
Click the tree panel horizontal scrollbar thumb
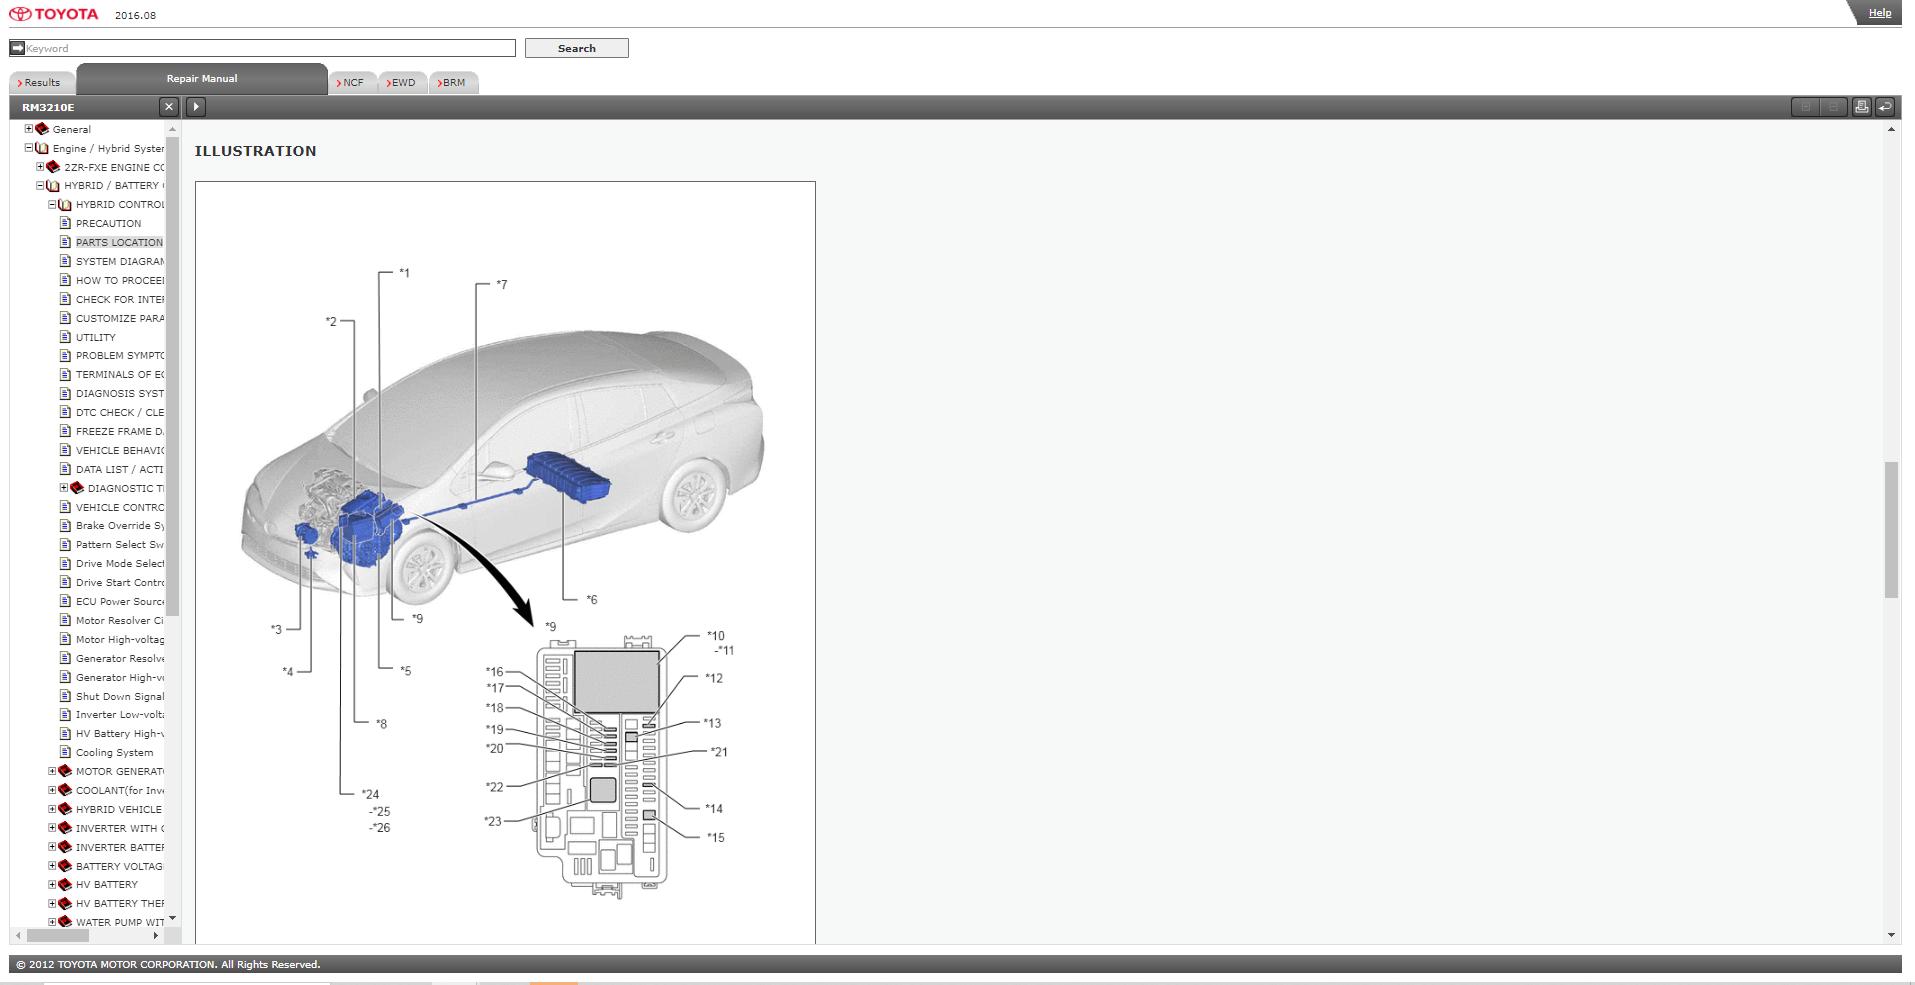(58, 936)
